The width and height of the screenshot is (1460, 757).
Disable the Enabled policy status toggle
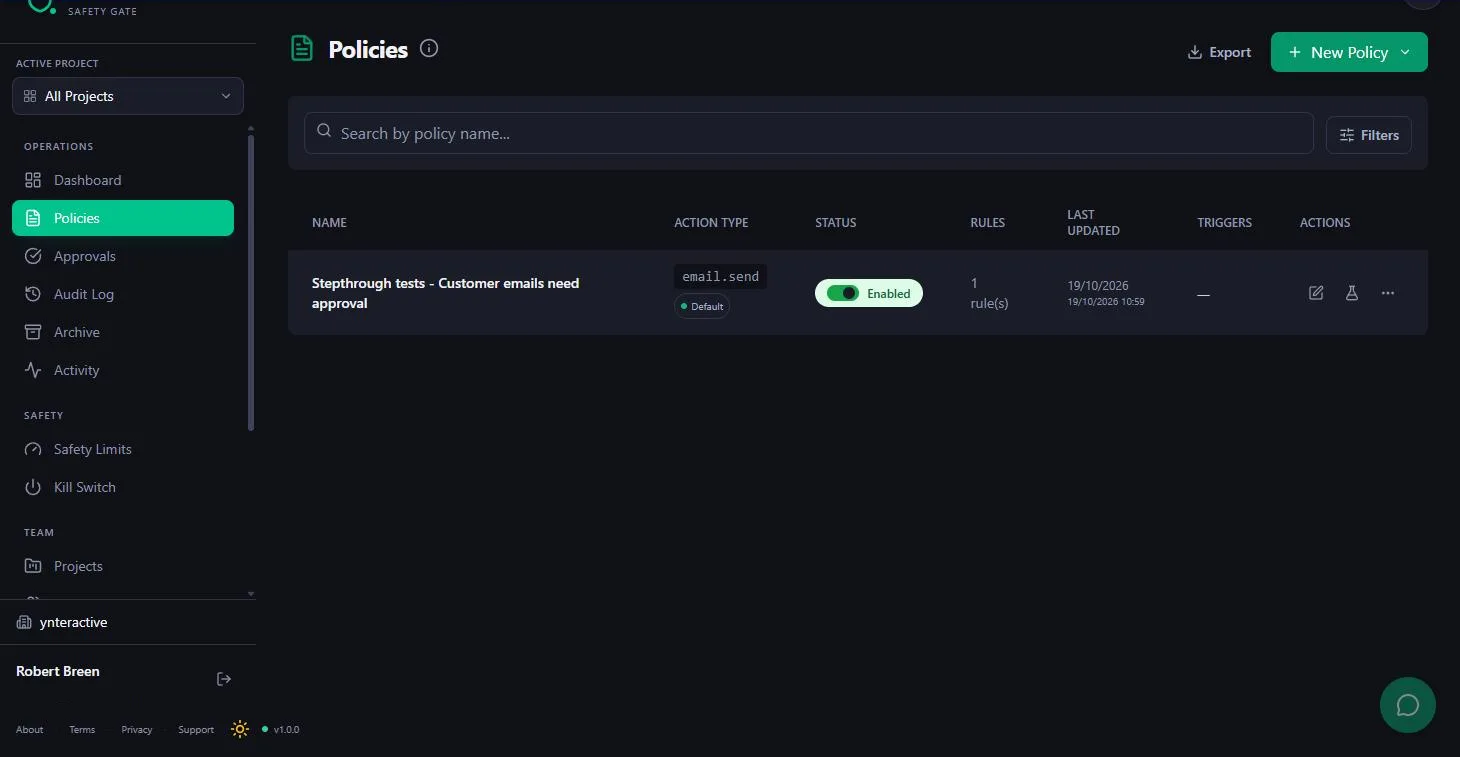point(843,293)
